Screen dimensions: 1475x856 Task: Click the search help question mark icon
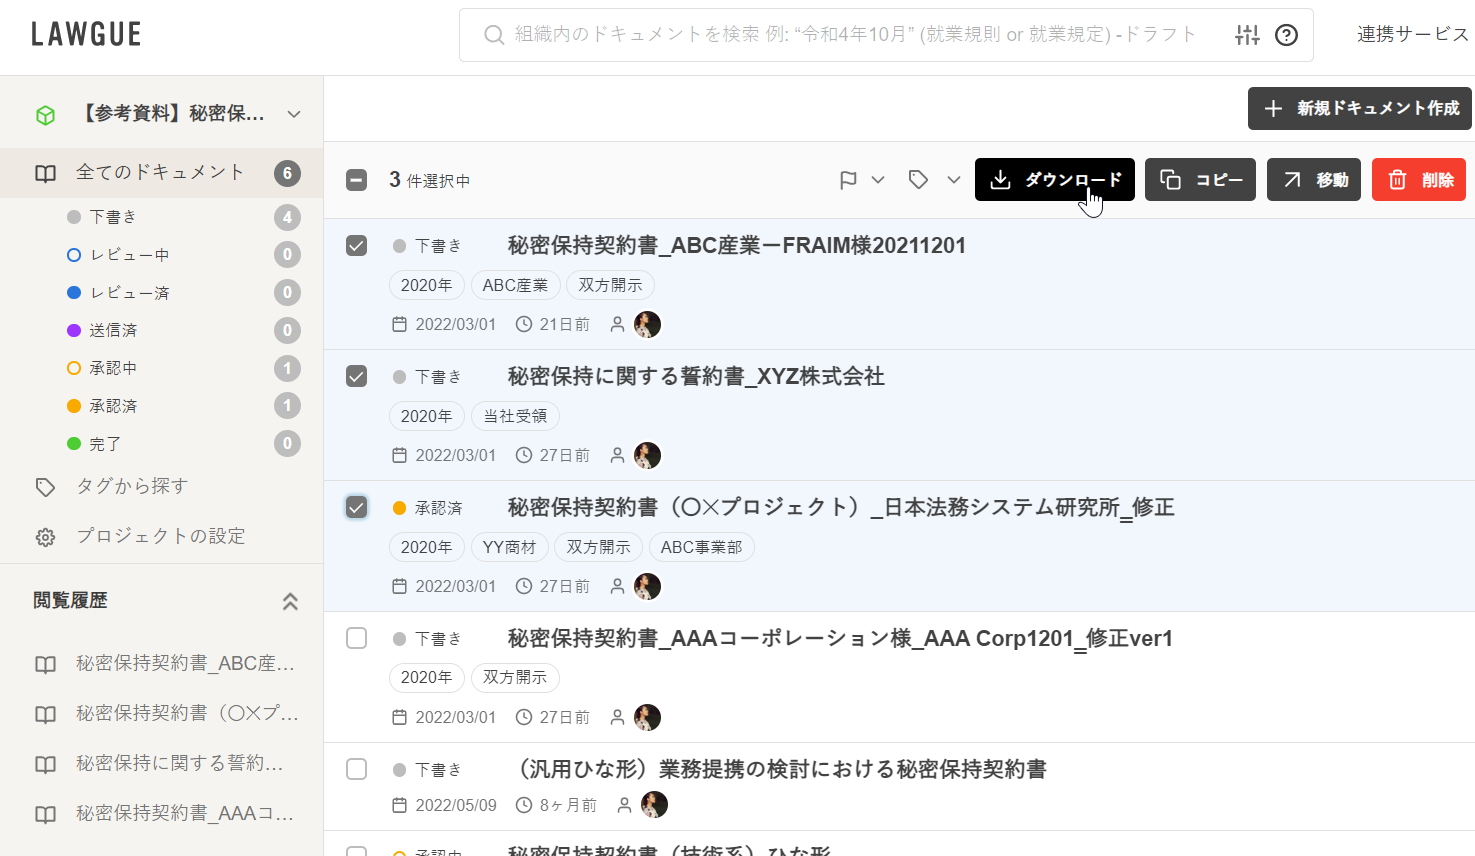[x=1287, y=35]
